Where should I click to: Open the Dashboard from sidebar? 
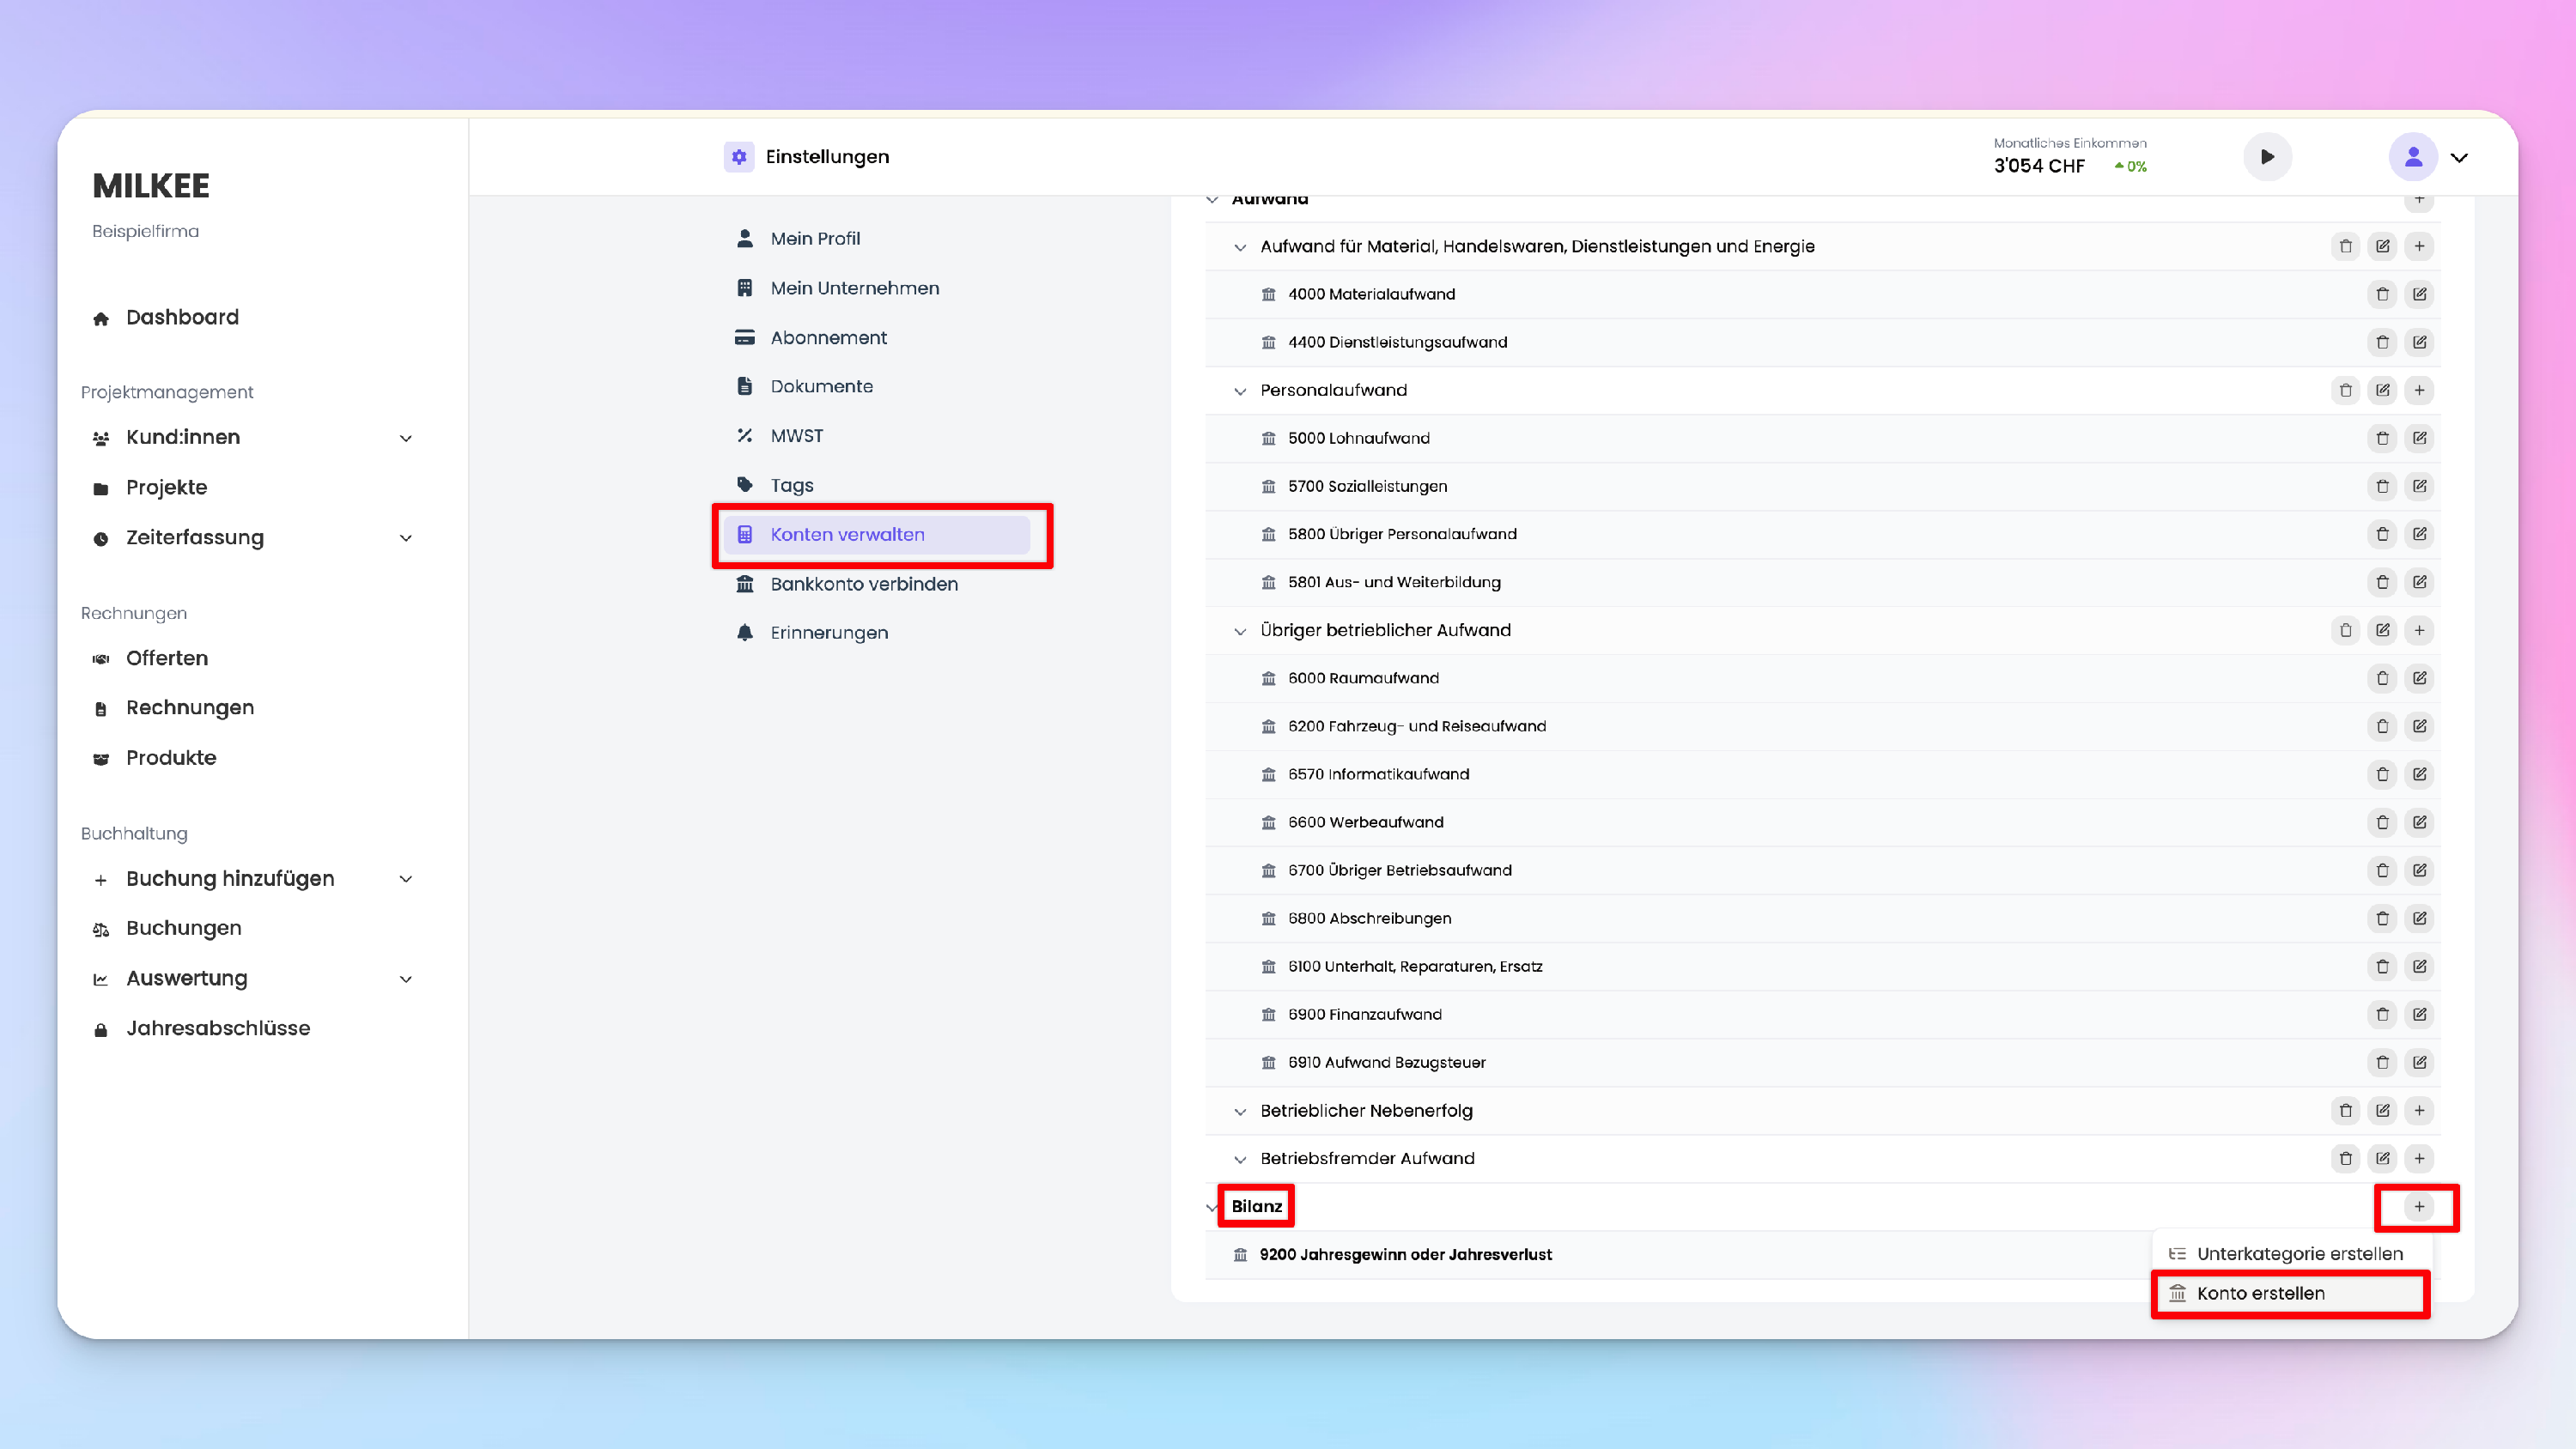tap(182, 317)
